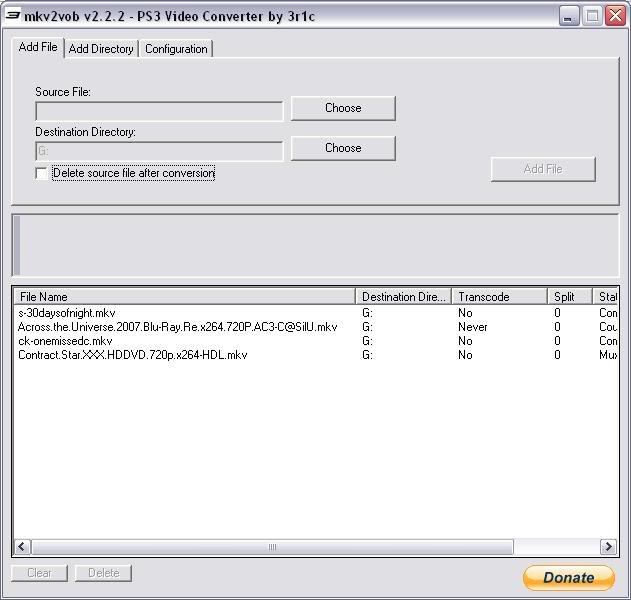Click the Destination Directory input field
The image size is (631, 600).
pyautogui.click(x=159, y=151)
